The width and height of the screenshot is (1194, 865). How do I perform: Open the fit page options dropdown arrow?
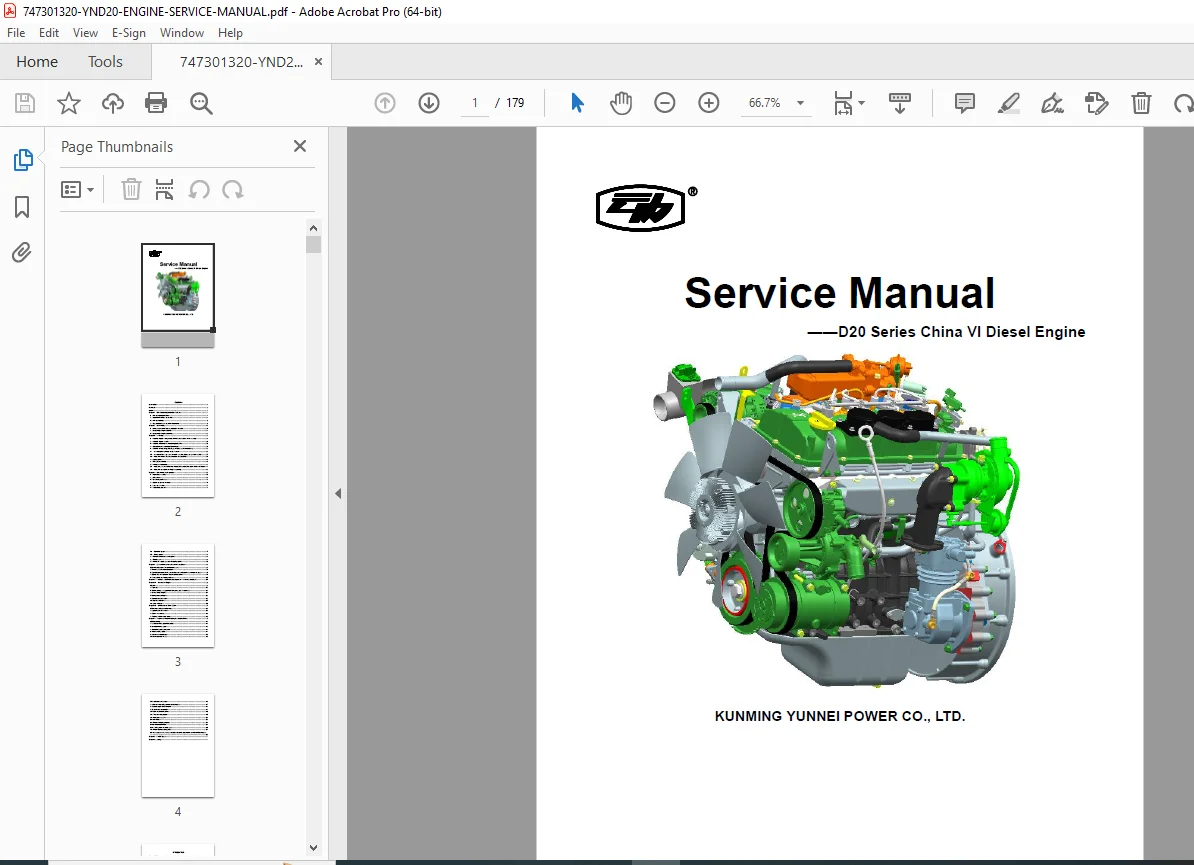tap(861, 103)
